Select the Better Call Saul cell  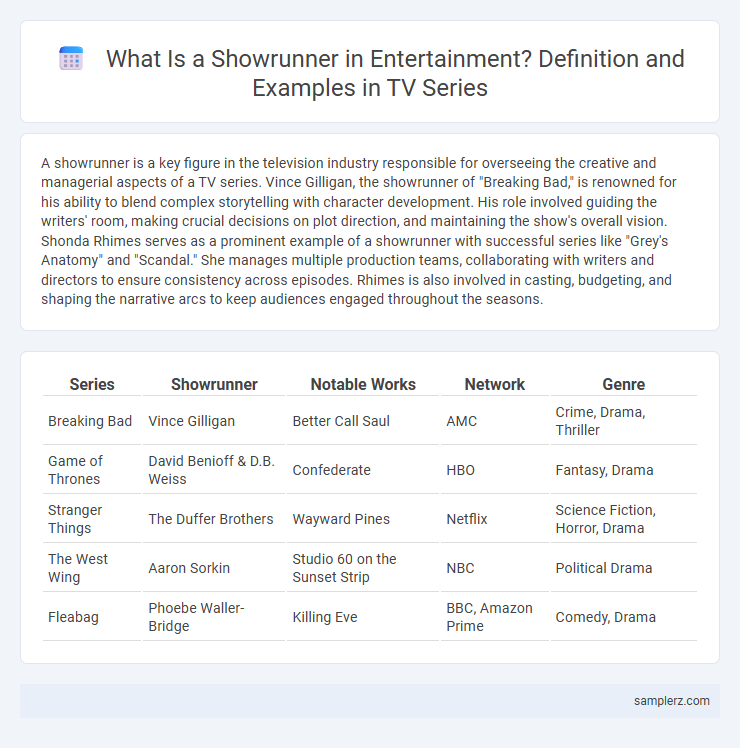point(363,421)
